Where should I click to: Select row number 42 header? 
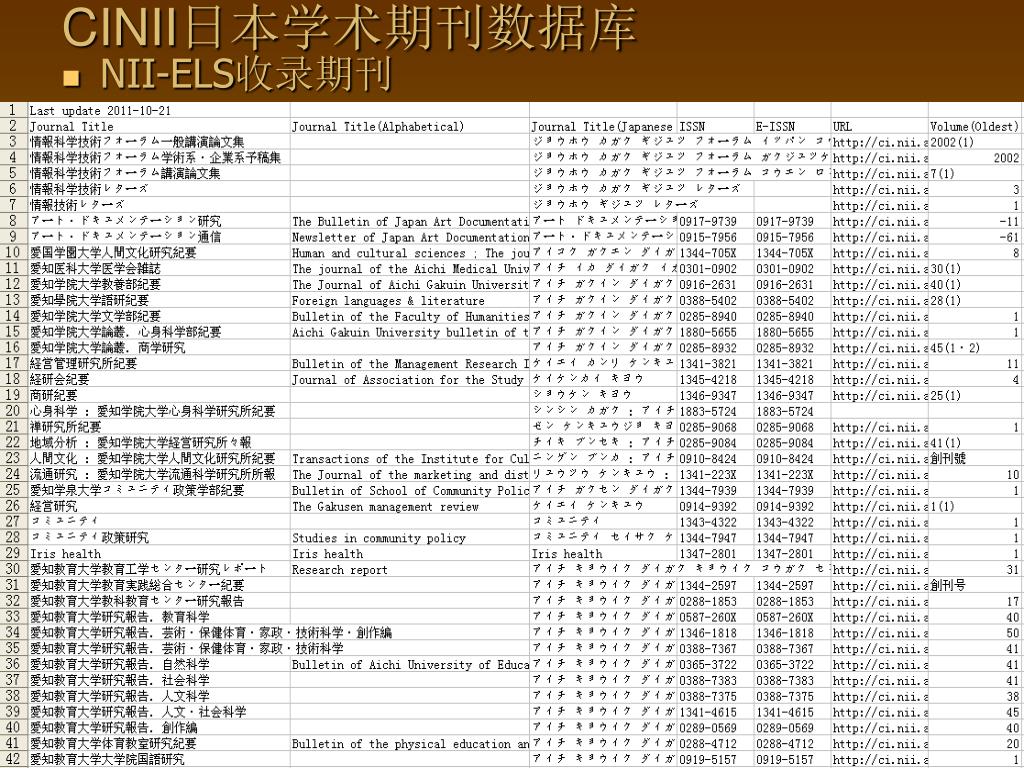14,759
